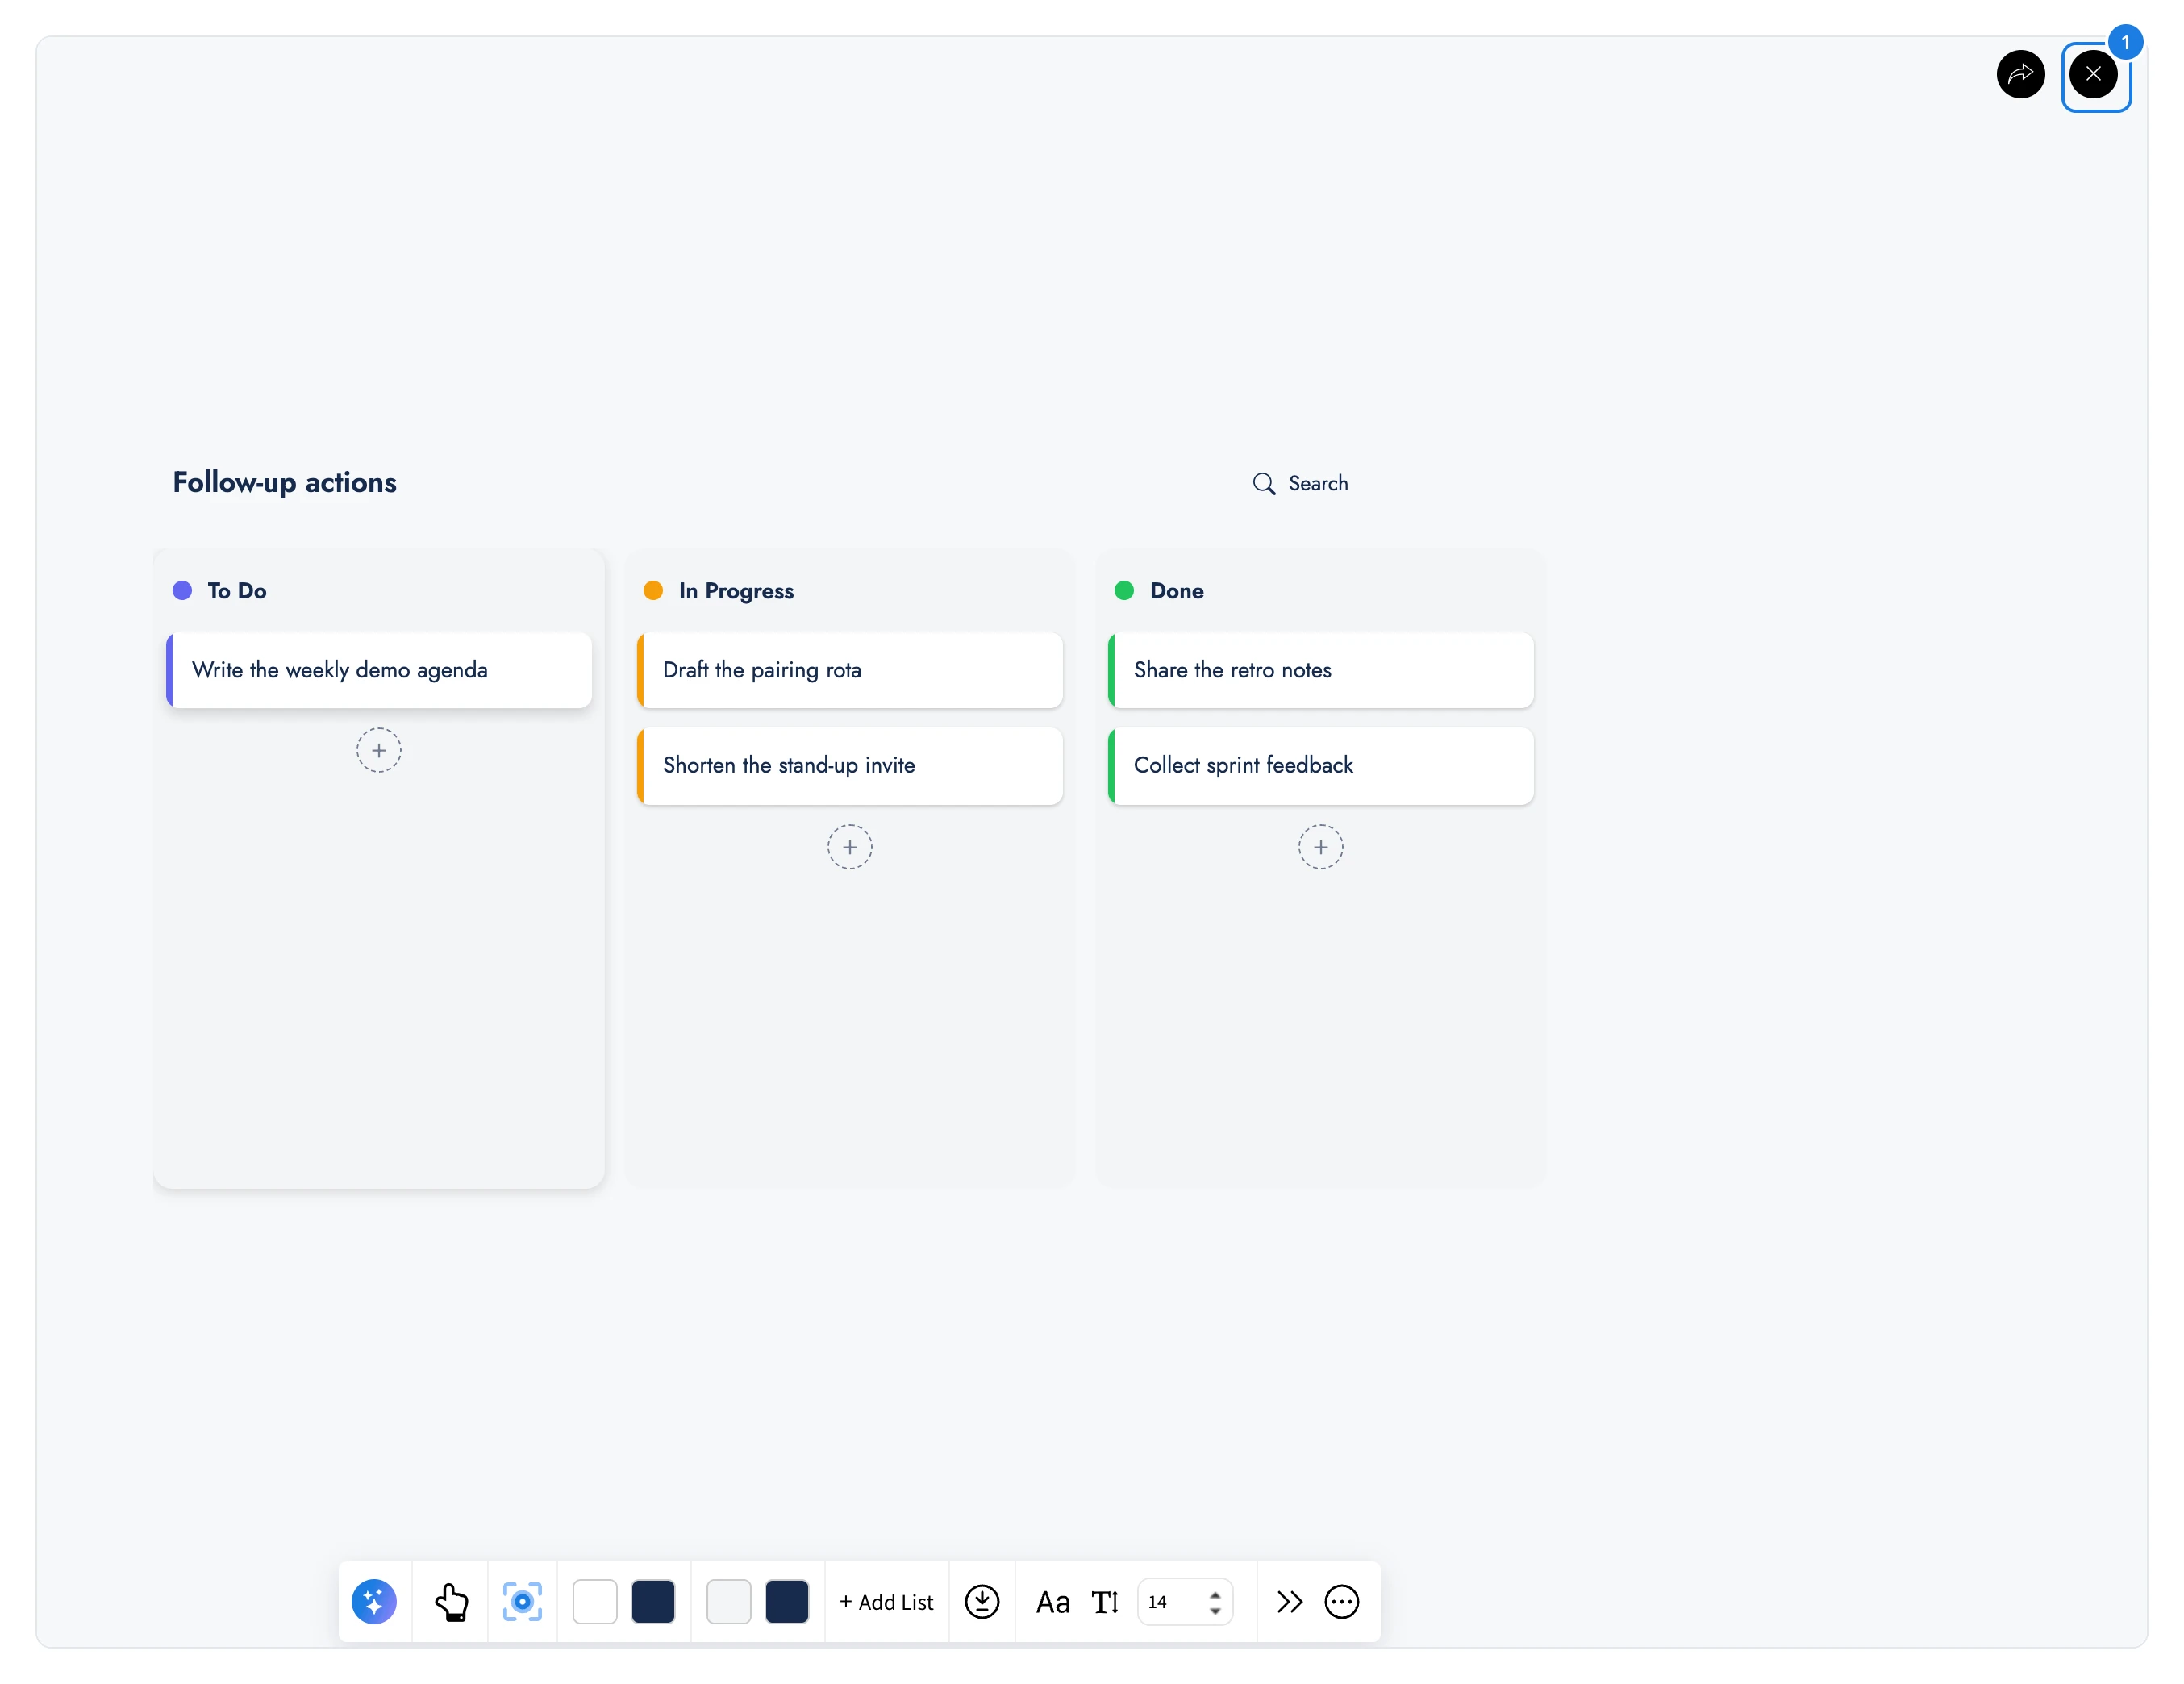2184x1684 pixels.
Task: Click the Done list title
Action: pos(1177,591)
